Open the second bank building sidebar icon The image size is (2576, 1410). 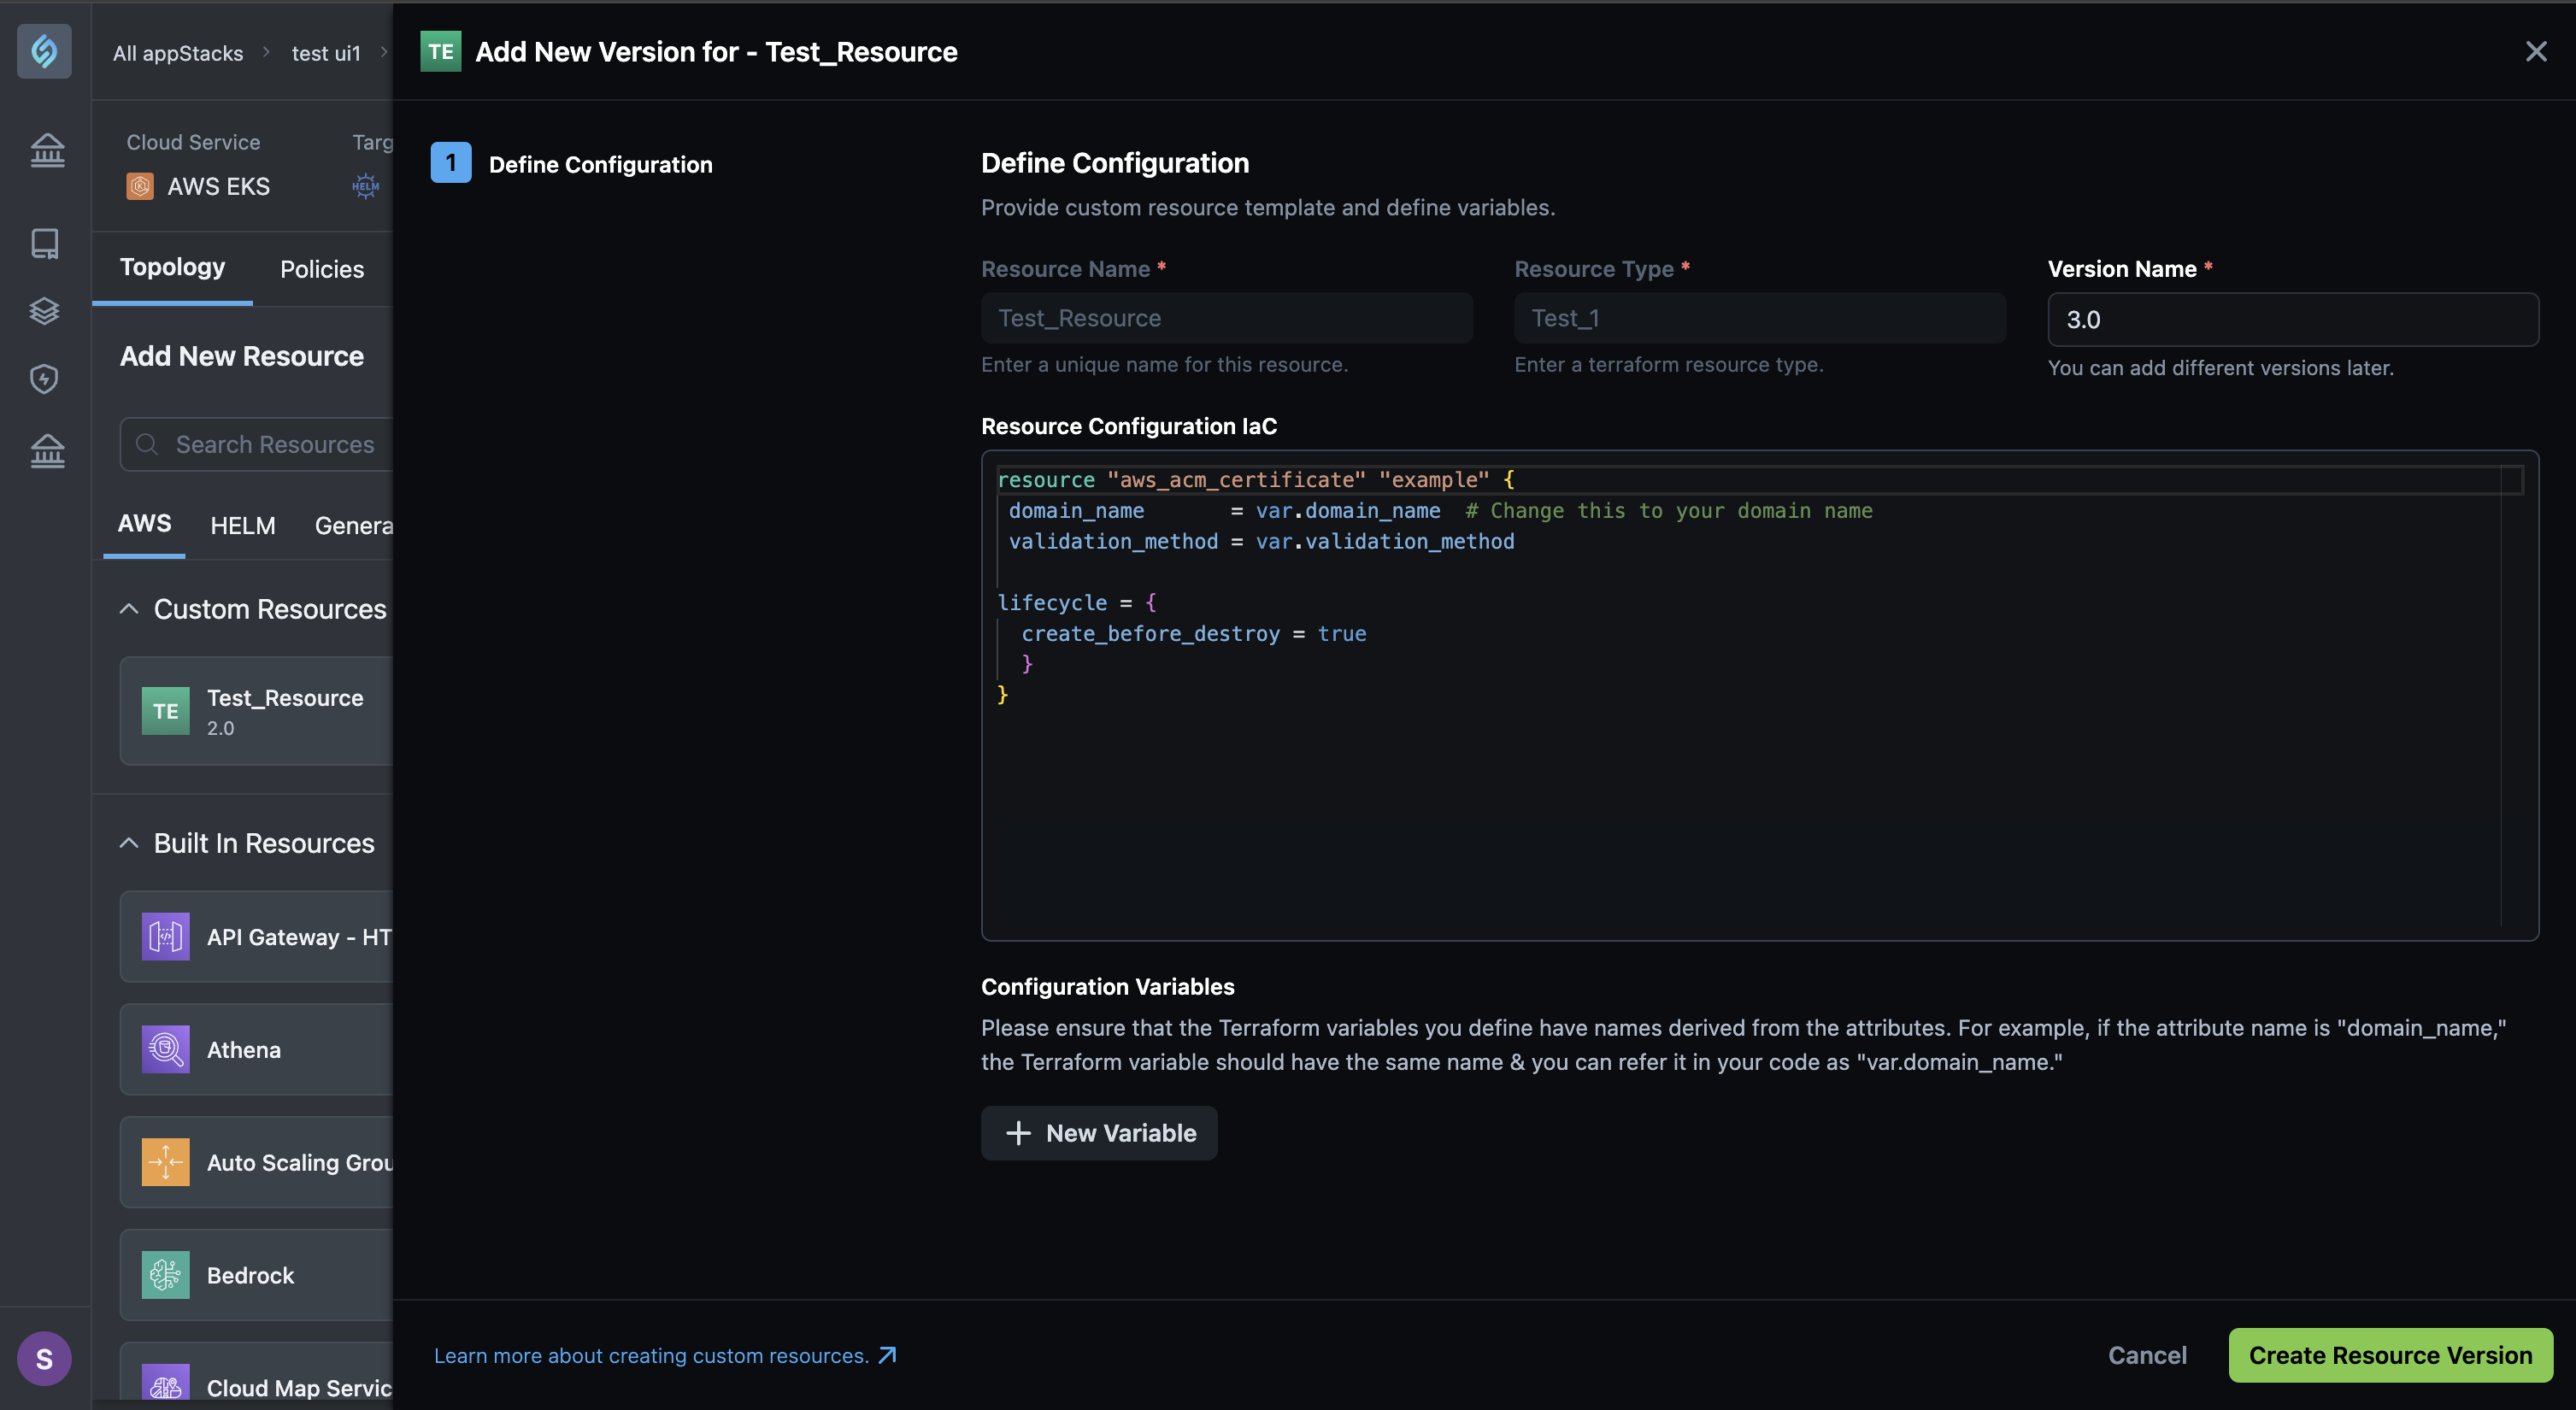click(x=46, y=450)
